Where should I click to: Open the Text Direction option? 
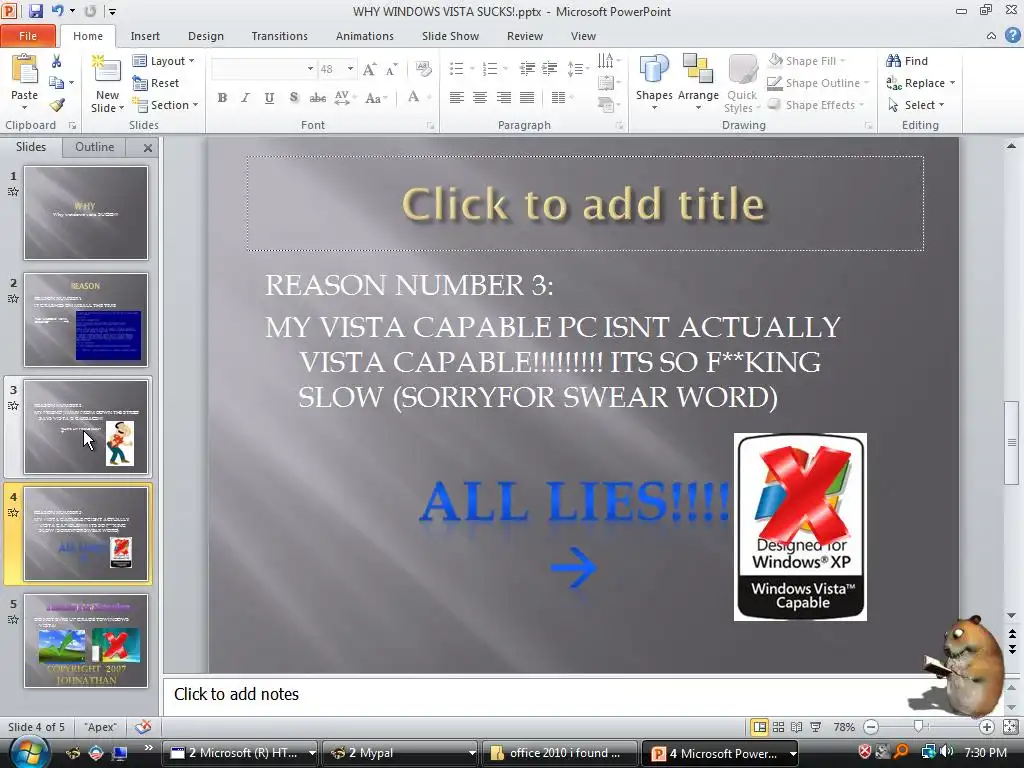(607, 61)
